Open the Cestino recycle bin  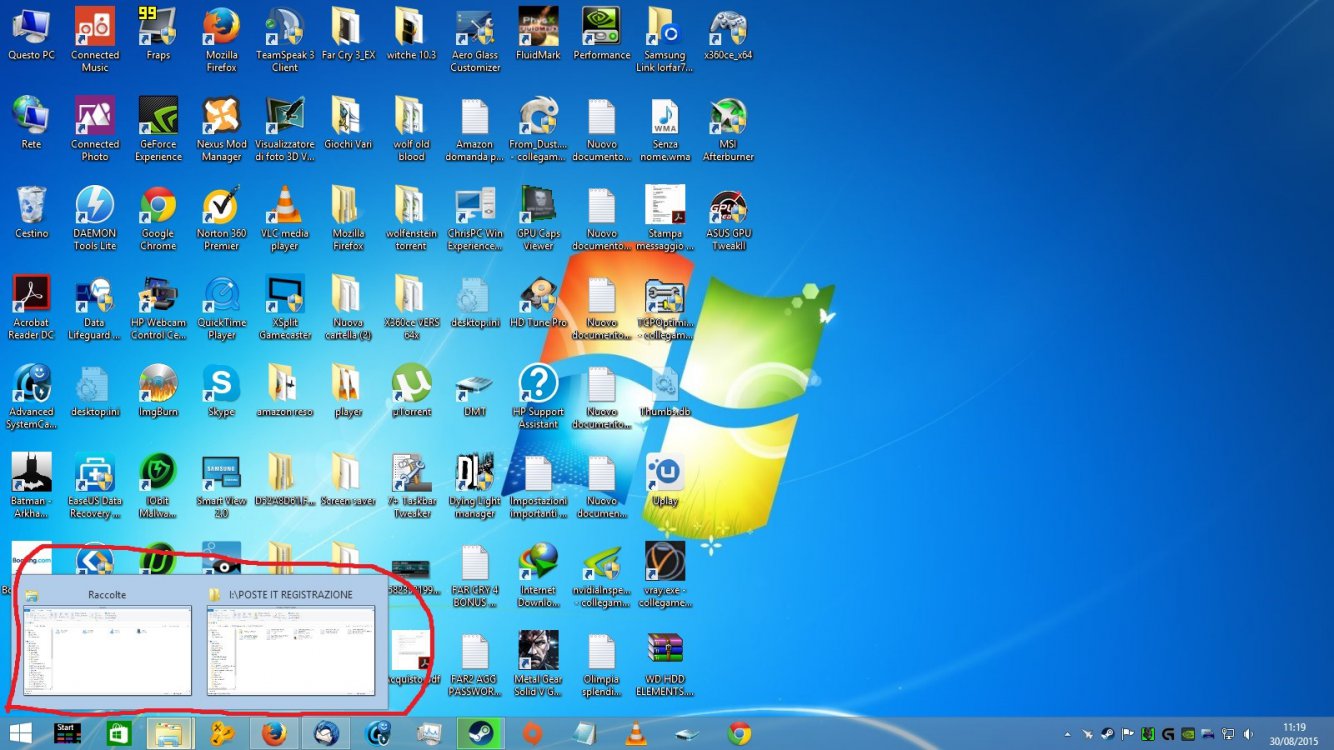[31, 212]
